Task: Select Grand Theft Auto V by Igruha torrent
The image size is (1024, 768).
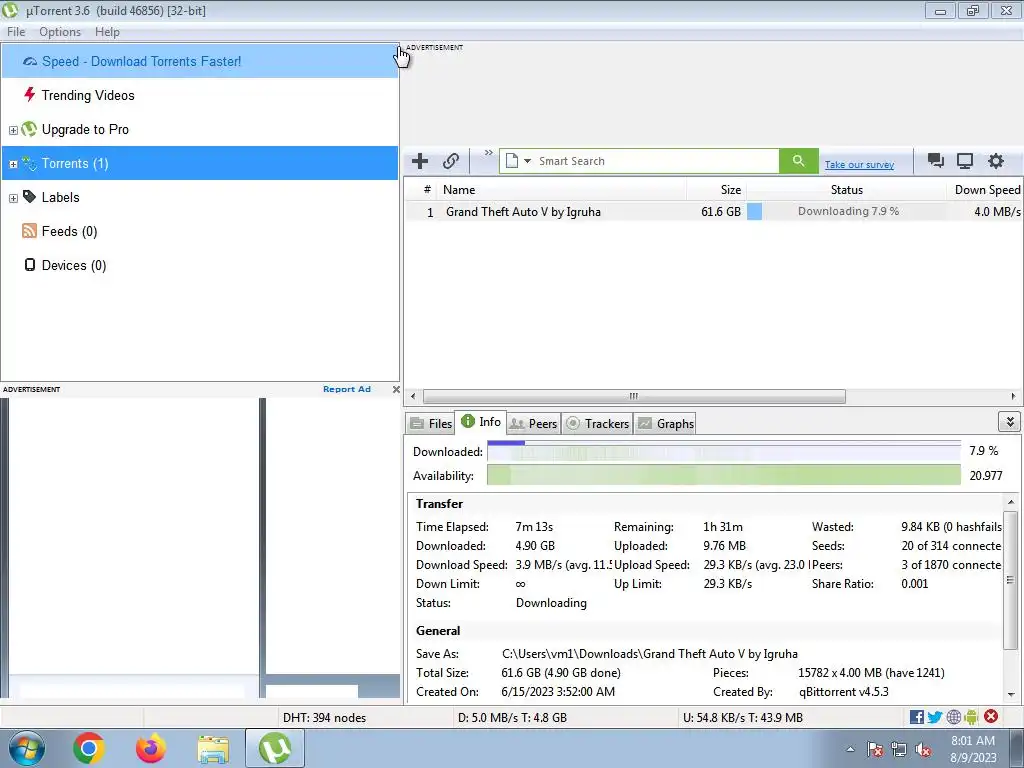Action: (713, 212)
